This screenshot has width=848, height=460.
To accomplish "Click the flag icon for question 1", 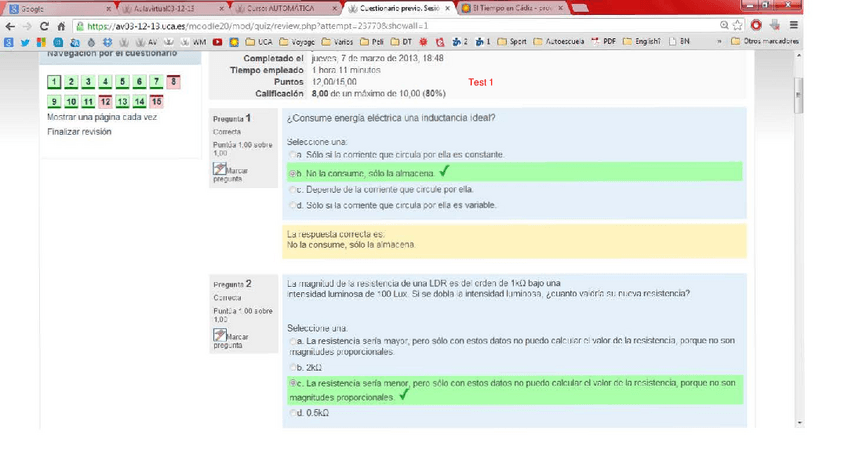I will 220,170.
